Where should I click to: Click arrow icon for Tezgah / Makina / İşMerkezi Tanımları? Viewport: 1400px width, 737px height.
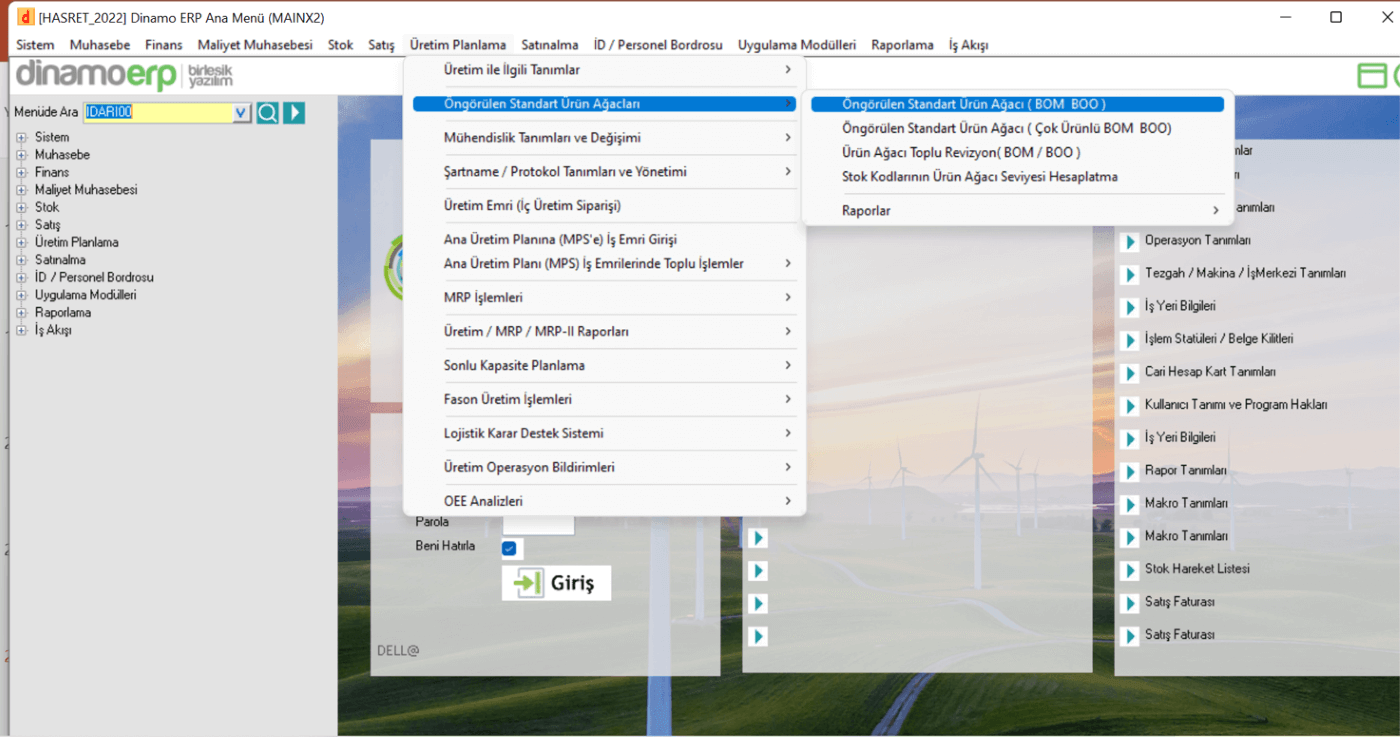click(1129, 275)
